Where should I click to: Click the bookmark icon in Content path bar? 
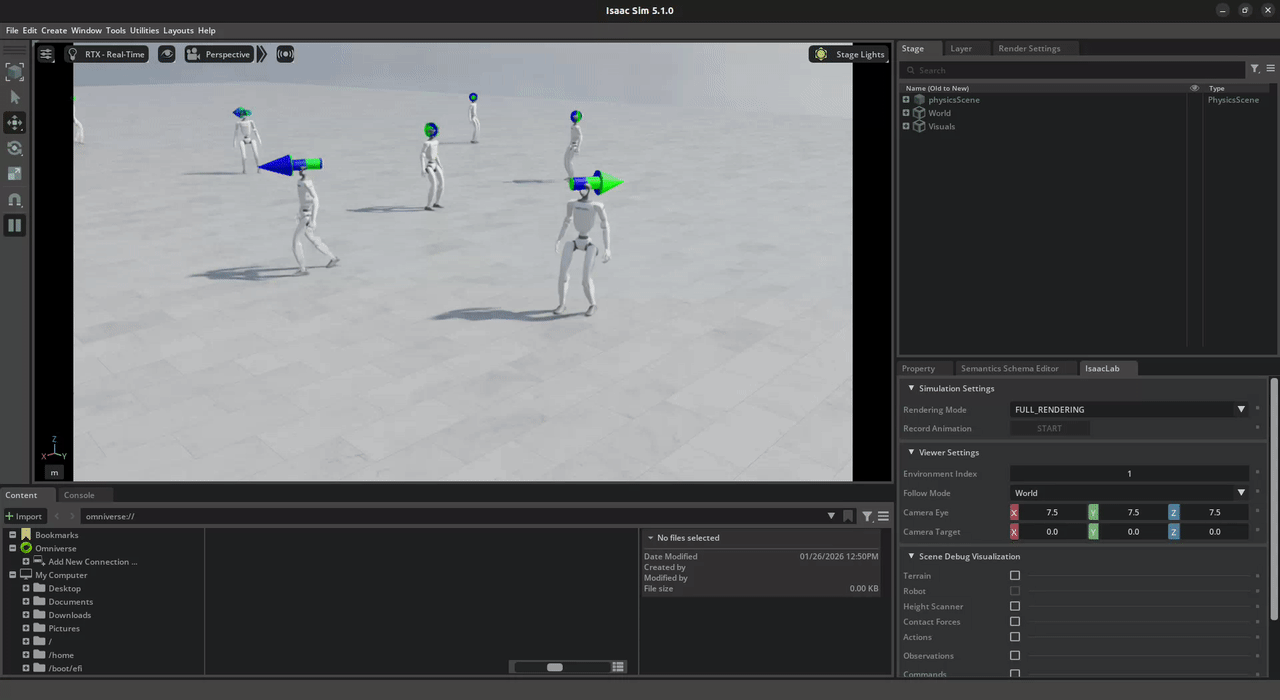(848, 516)
